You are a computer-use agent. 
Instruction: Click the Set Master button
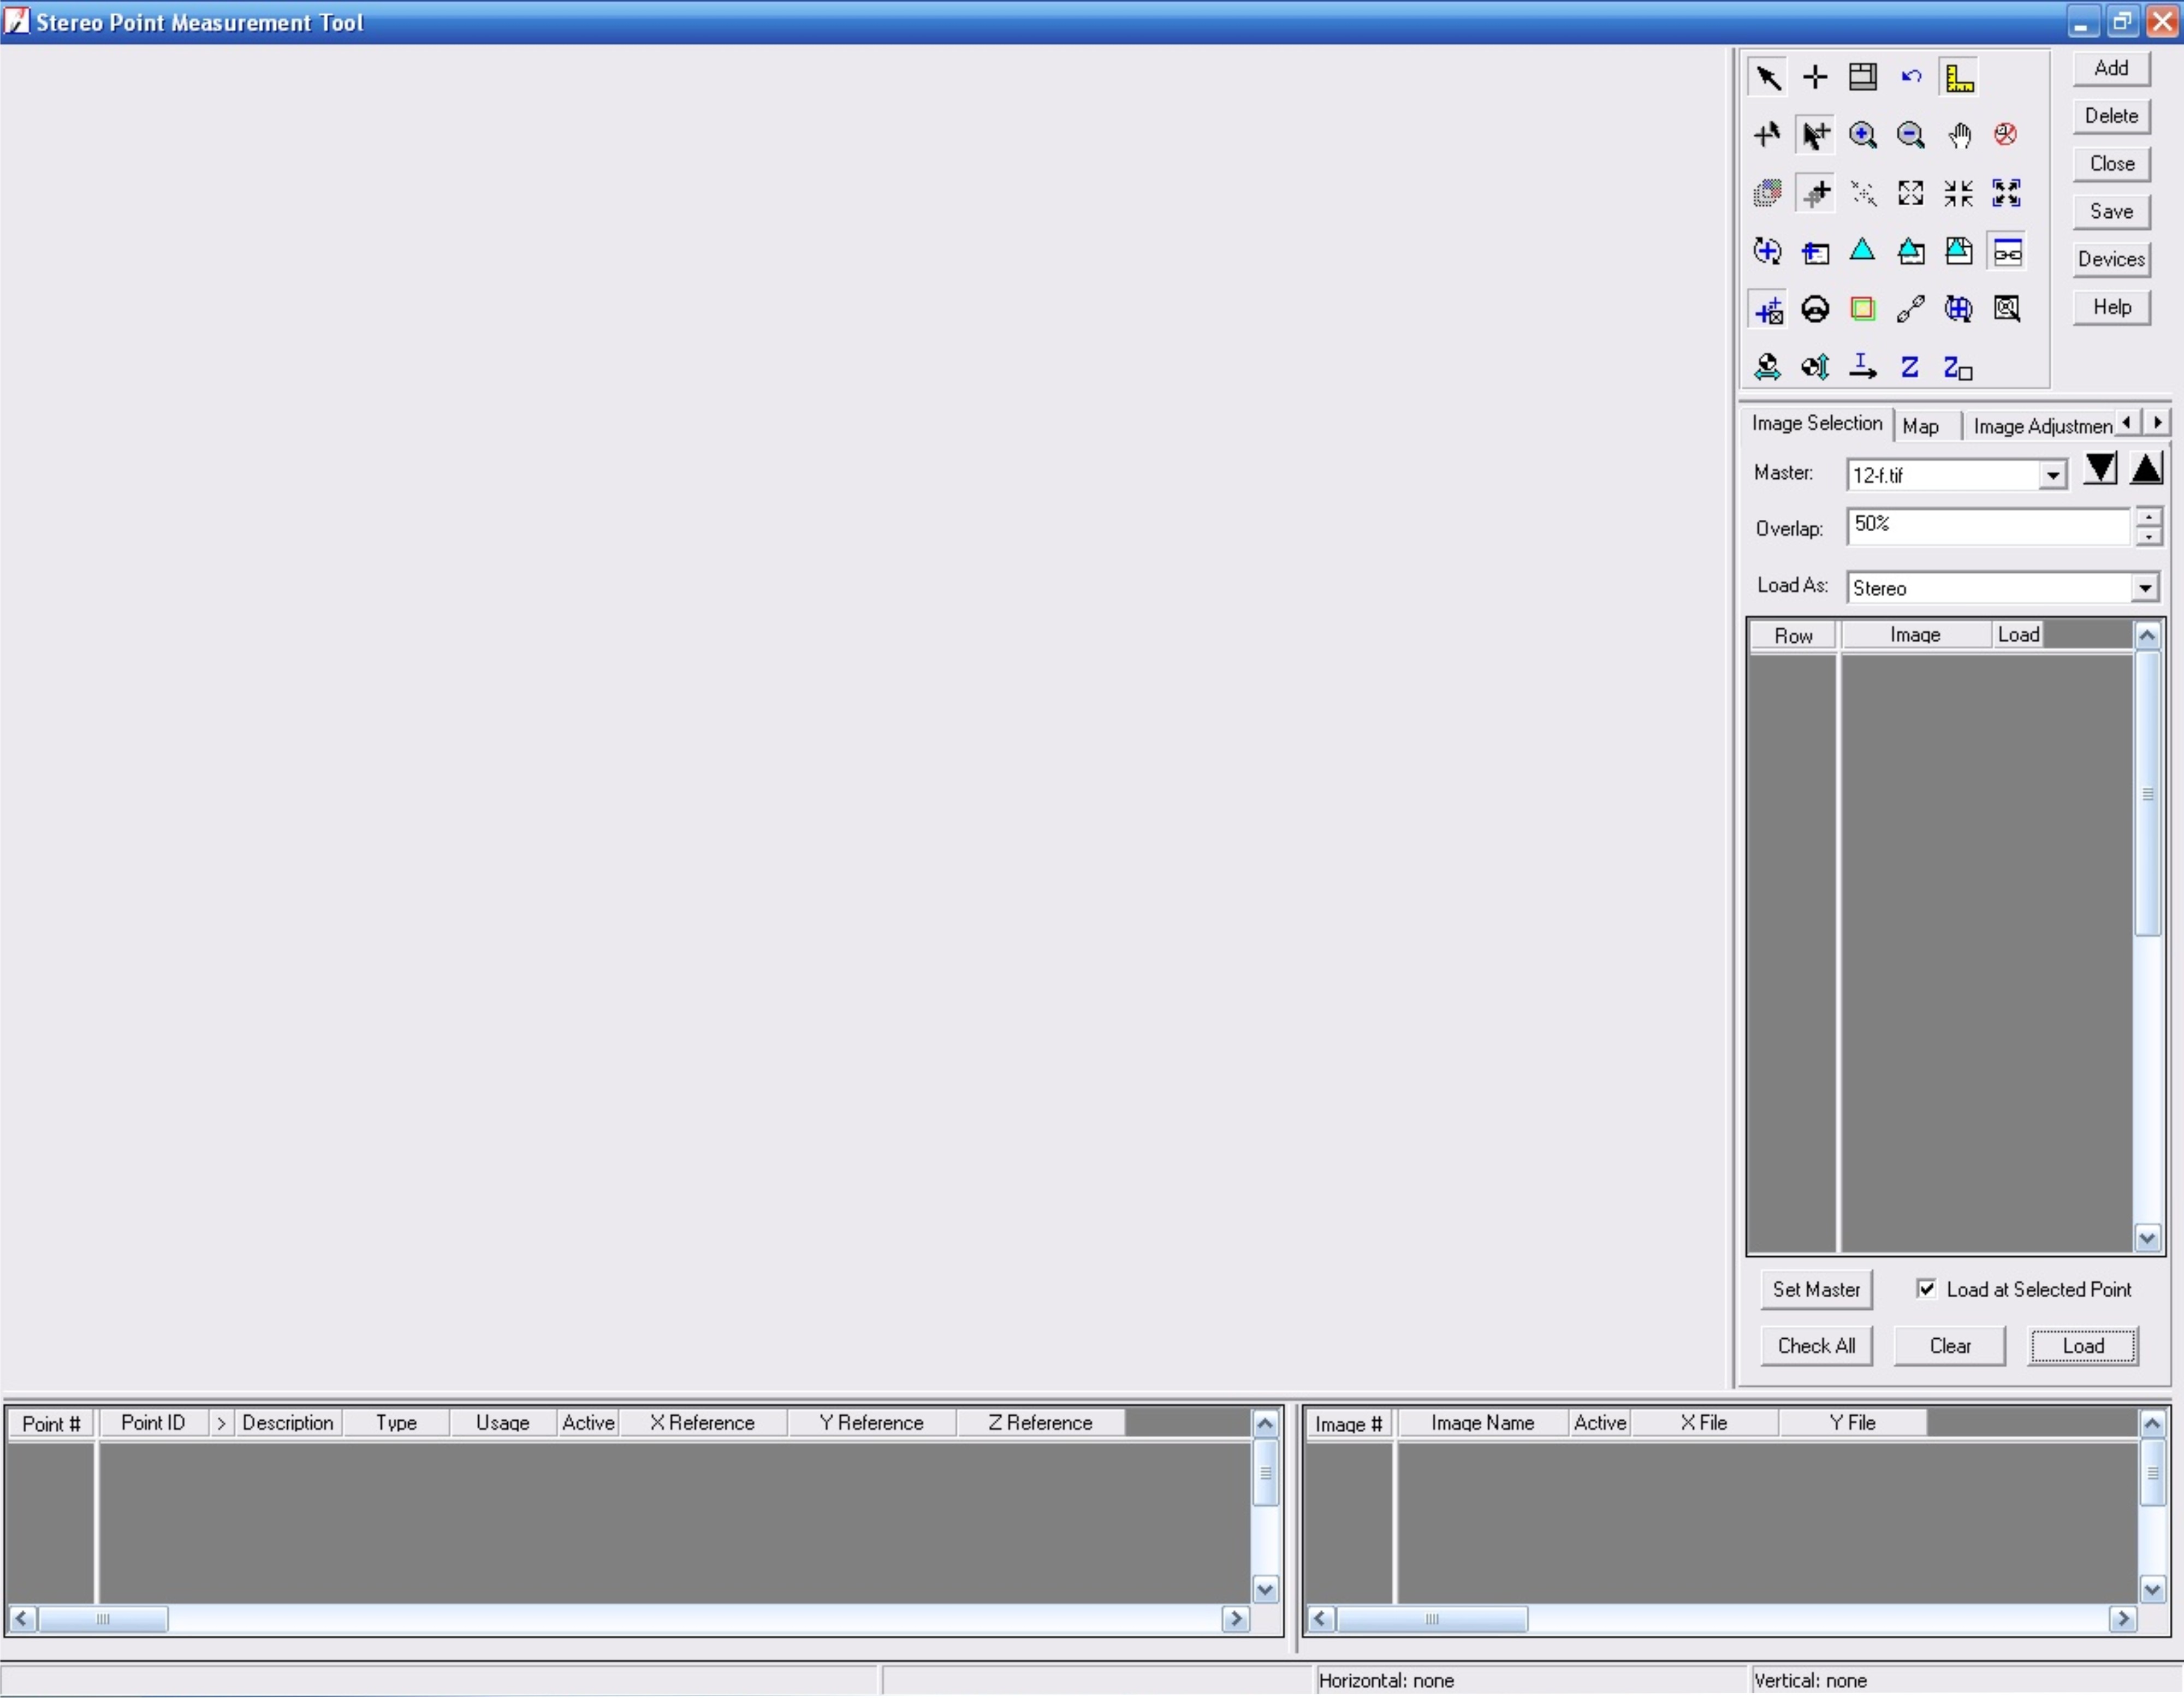tap(1816, 1289)
